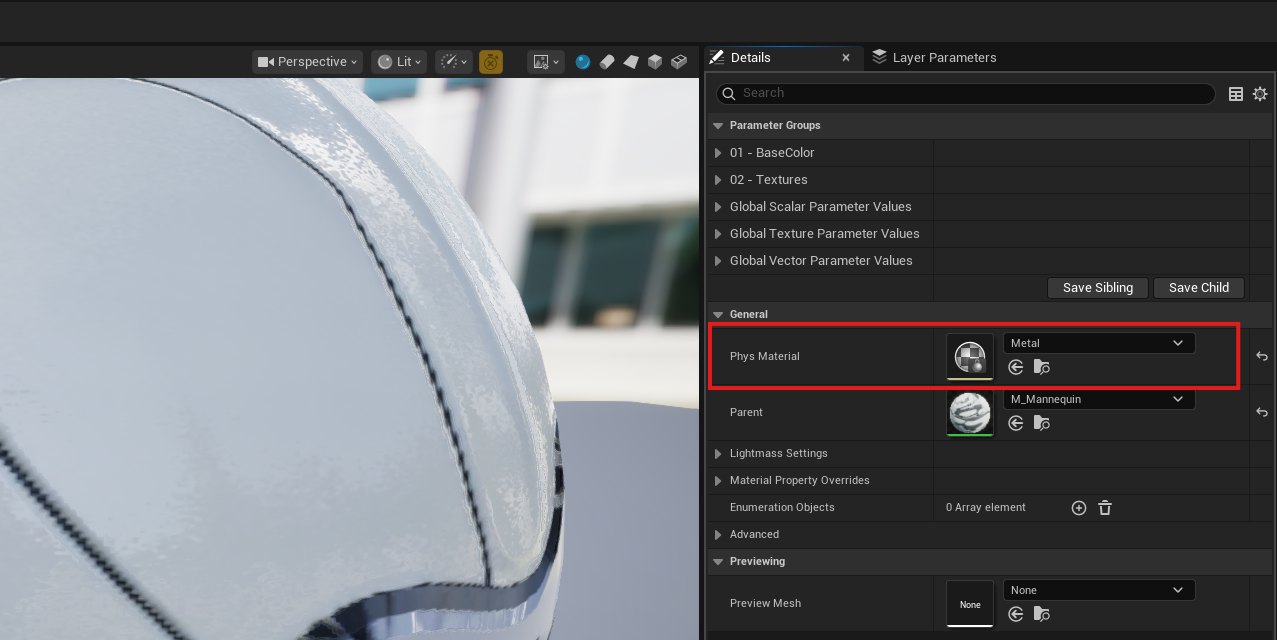Viewport: 1277px width, 640px height.
Task: Collapse the Previewing section
Action: [x=717, y=562]
